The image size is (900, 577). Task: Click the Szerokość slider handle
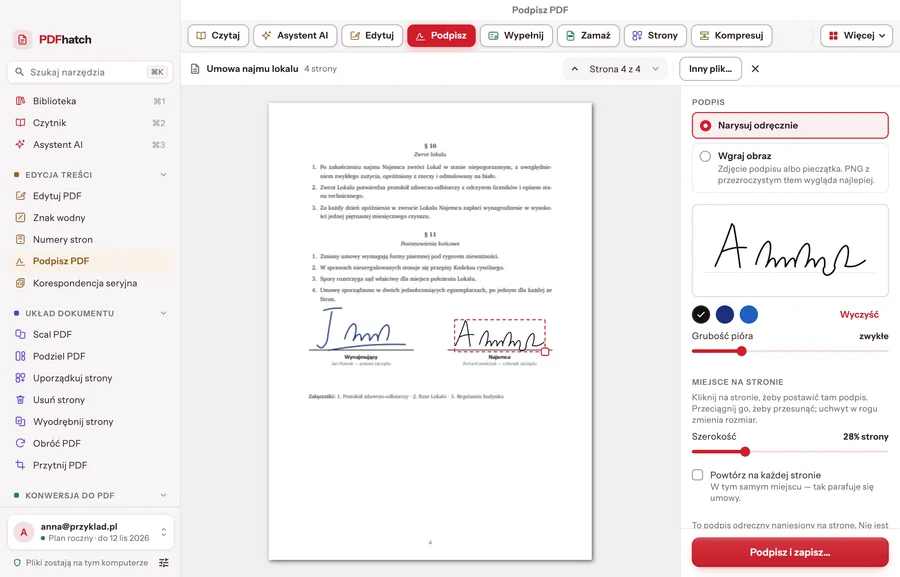(745, 452)
